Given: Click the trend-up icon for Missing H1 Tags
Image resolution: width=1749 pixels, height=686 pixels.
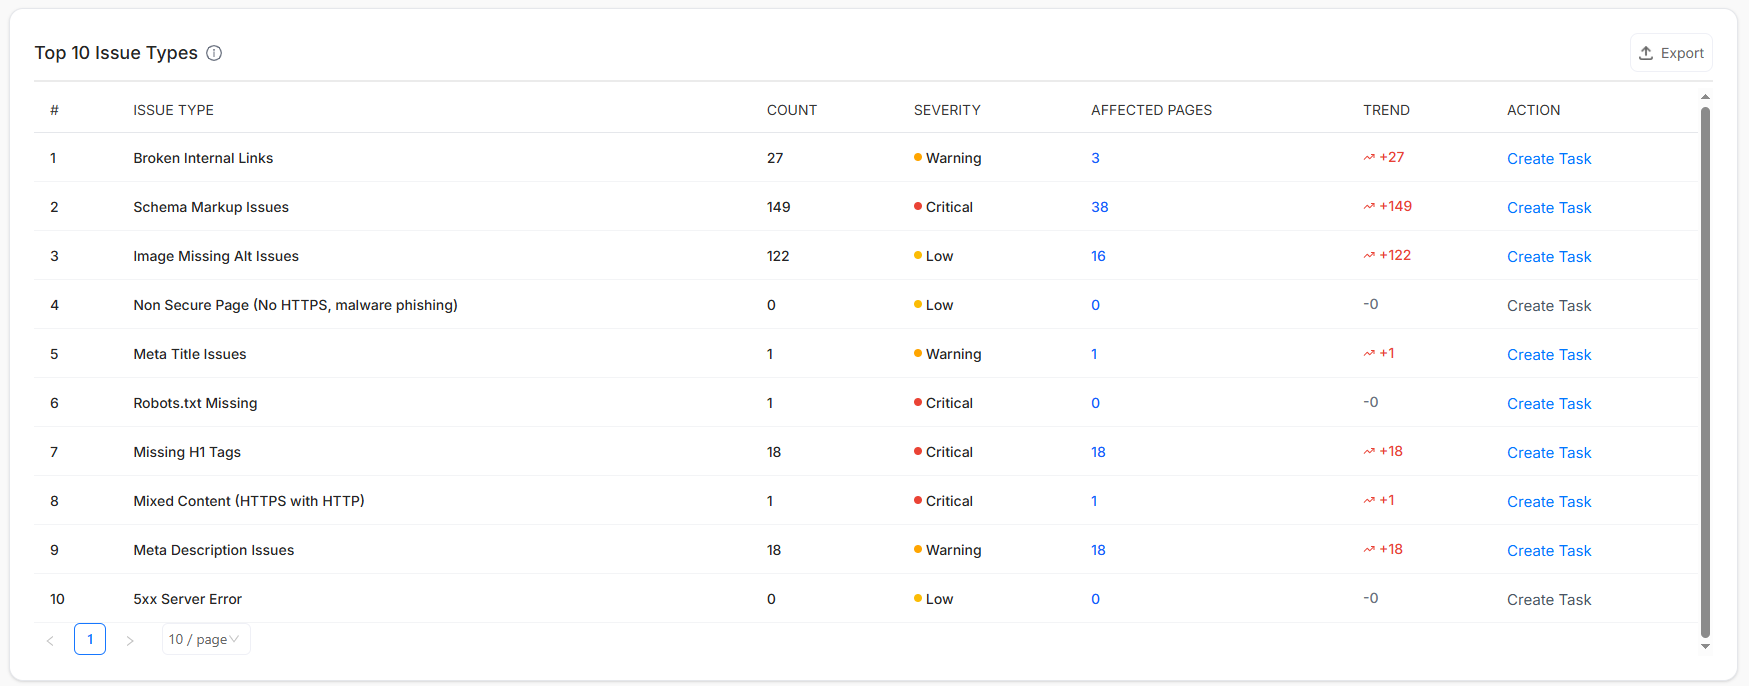Looking at the screenshot, I should [x=1369, y=451].
